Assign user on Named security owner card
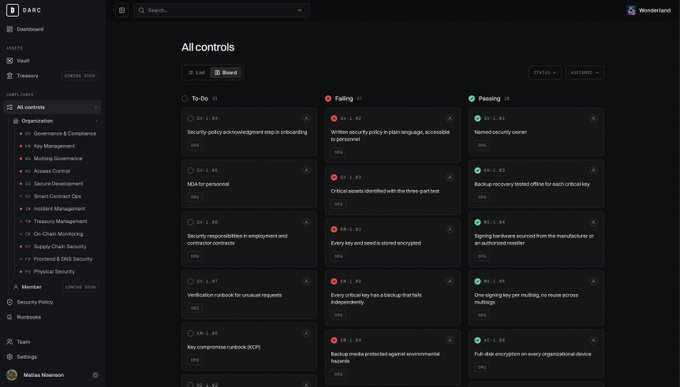Viewport: 680px width, 387px height. click(593, 118)
